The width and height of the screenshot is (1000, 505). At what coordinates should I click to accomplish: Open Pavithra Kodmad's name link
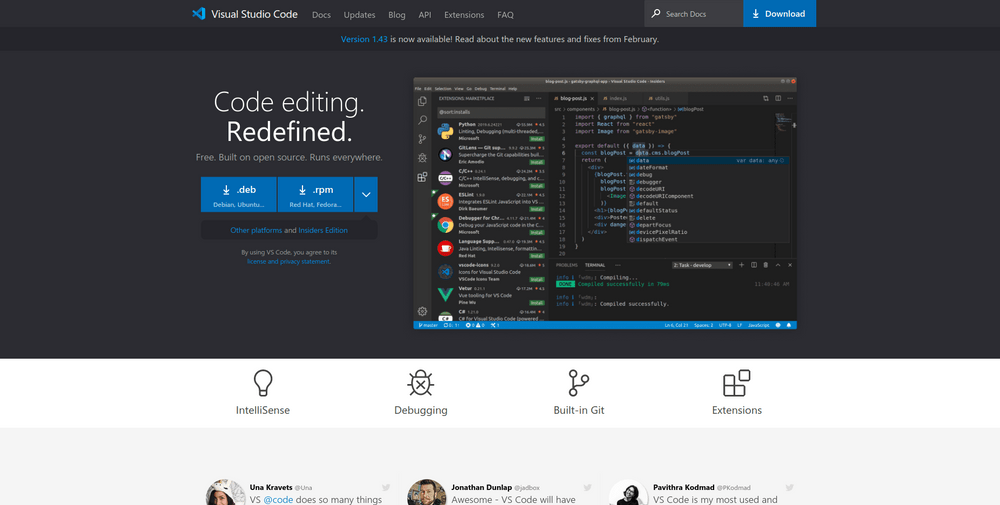(x=683, y=487)
